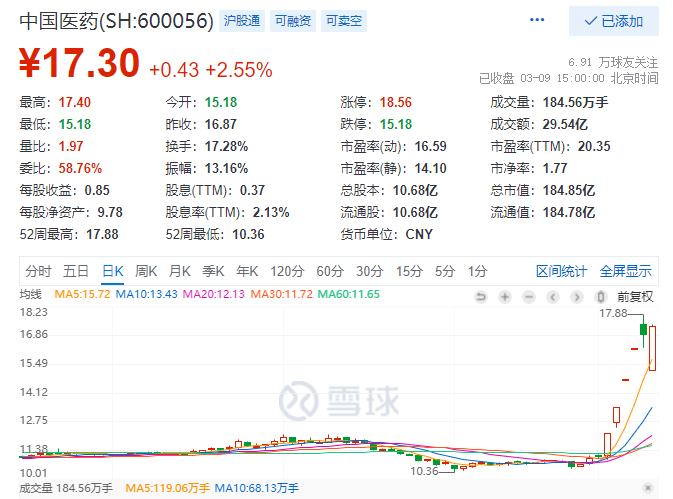Click the current price ¥17.30

[x=79, y=63]
